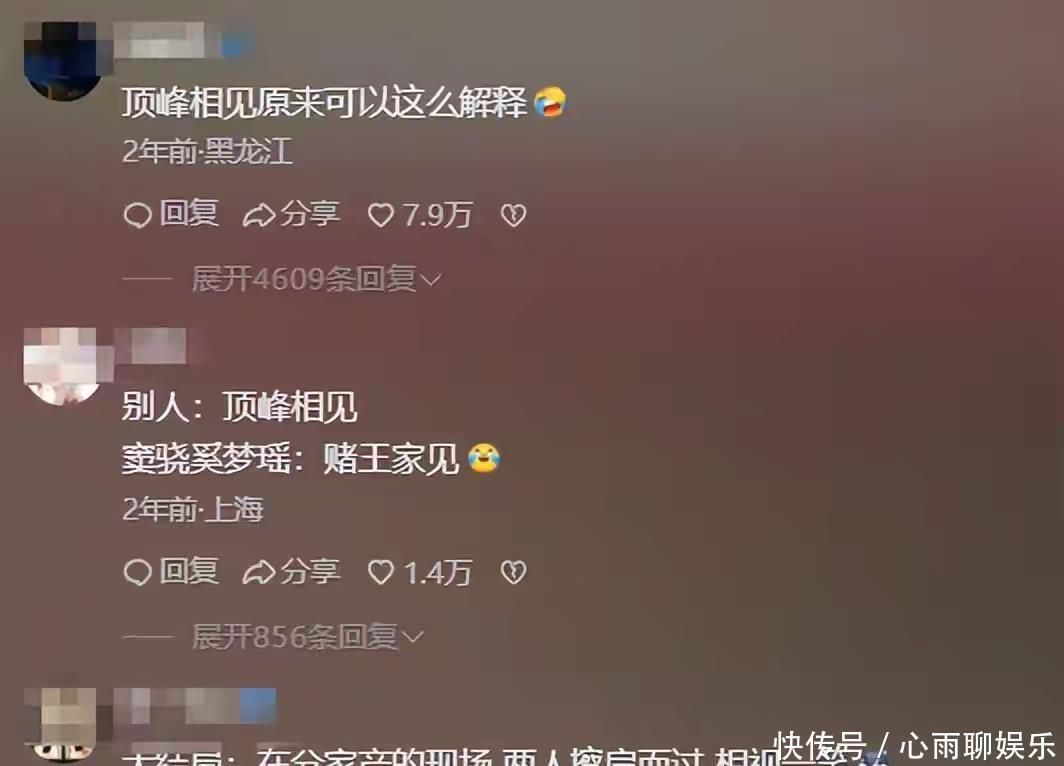Screen dimensions: 1064x766
Task: Click chevron beside 856条回复
Action: [413, 637]
